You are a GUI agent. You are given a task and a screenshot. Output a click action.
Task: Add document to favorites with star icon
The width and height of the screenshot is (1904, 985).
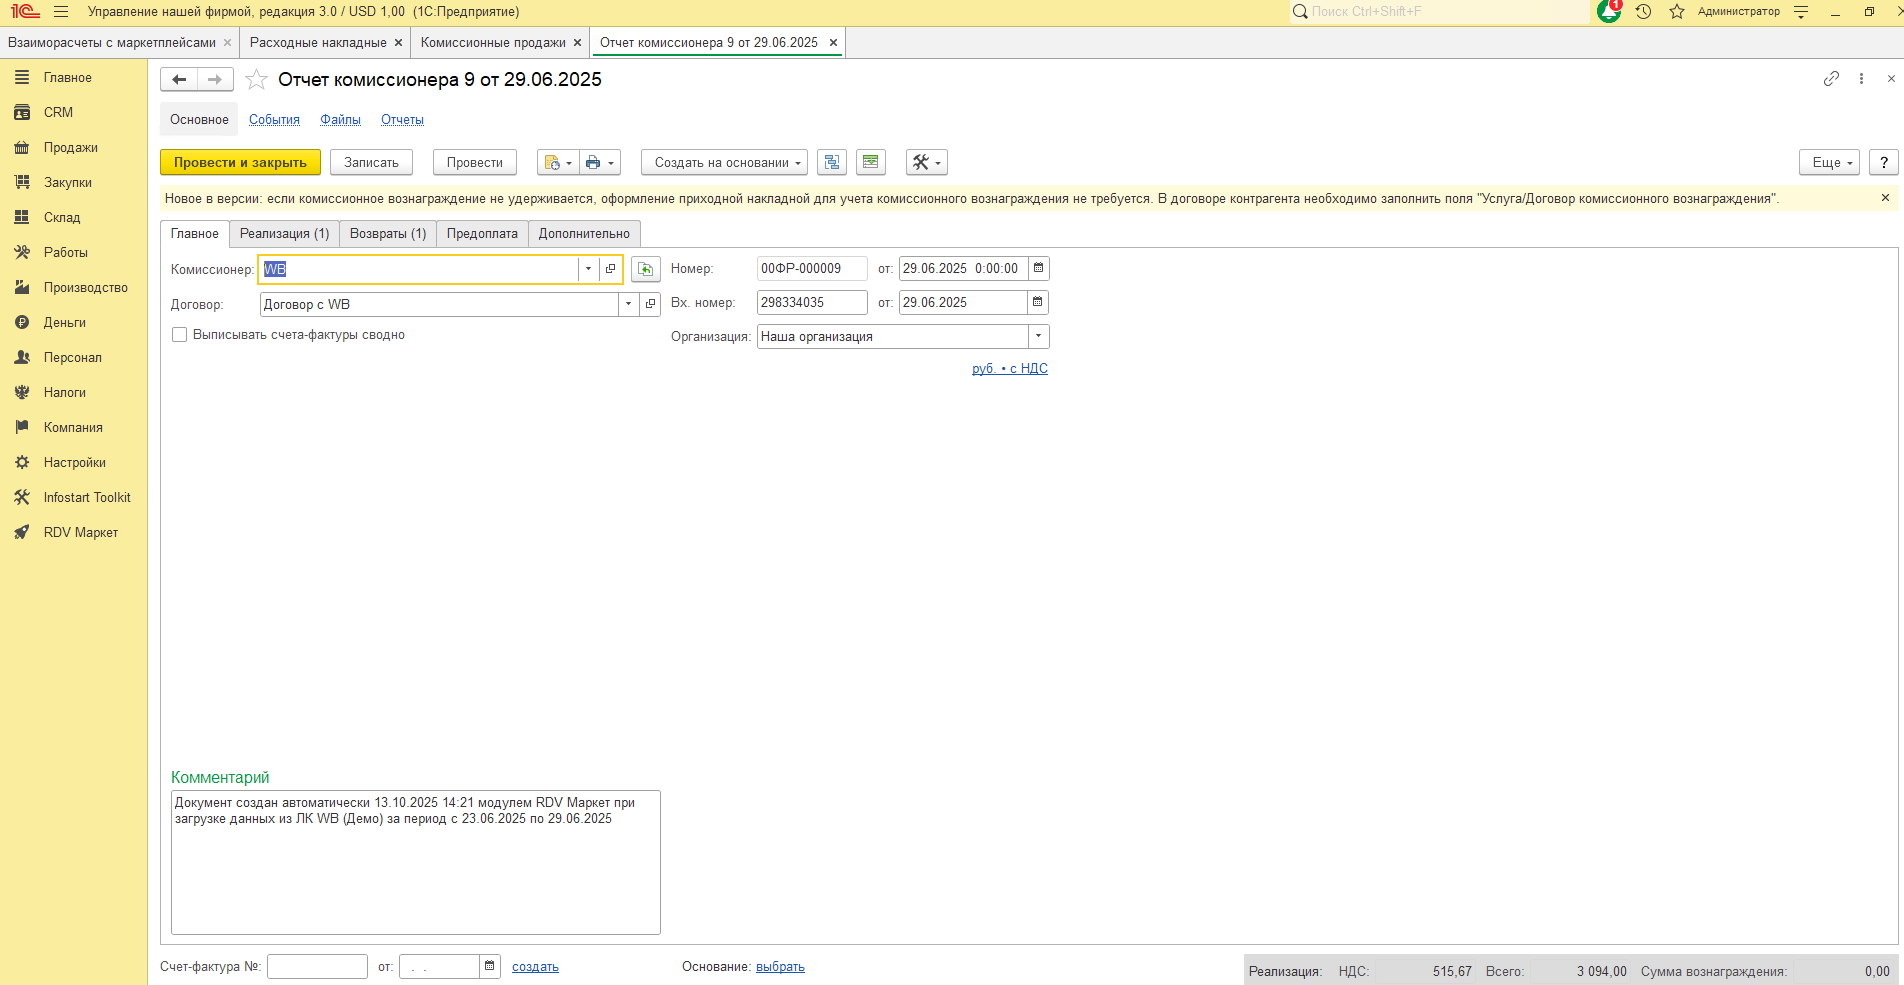tap(257, 79)
